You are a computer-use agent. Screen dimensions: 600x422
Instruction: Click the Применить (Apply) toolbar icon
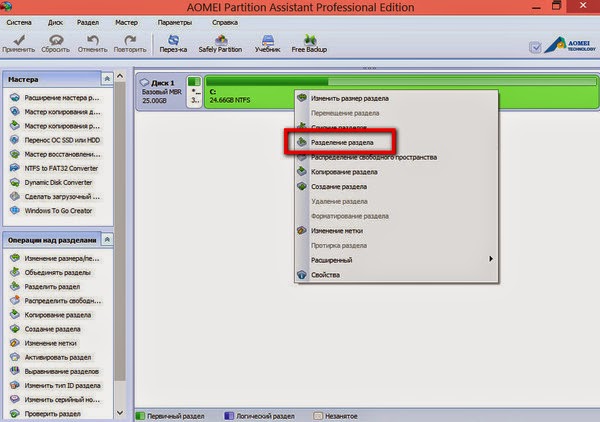(x=18, y=43)
